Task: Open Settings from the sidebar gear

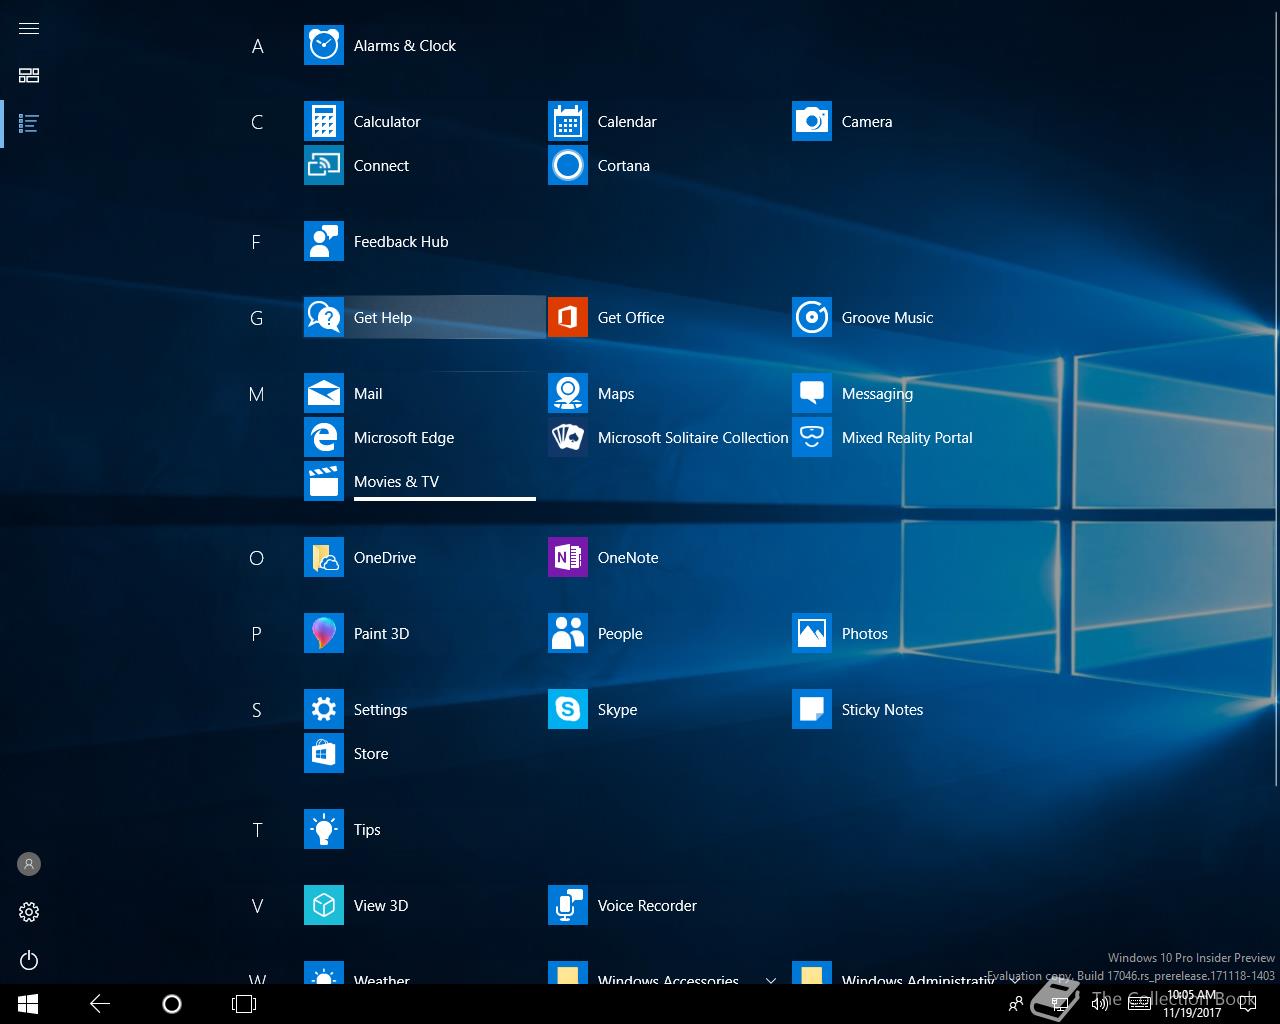Action: click(x=29, y=912)
